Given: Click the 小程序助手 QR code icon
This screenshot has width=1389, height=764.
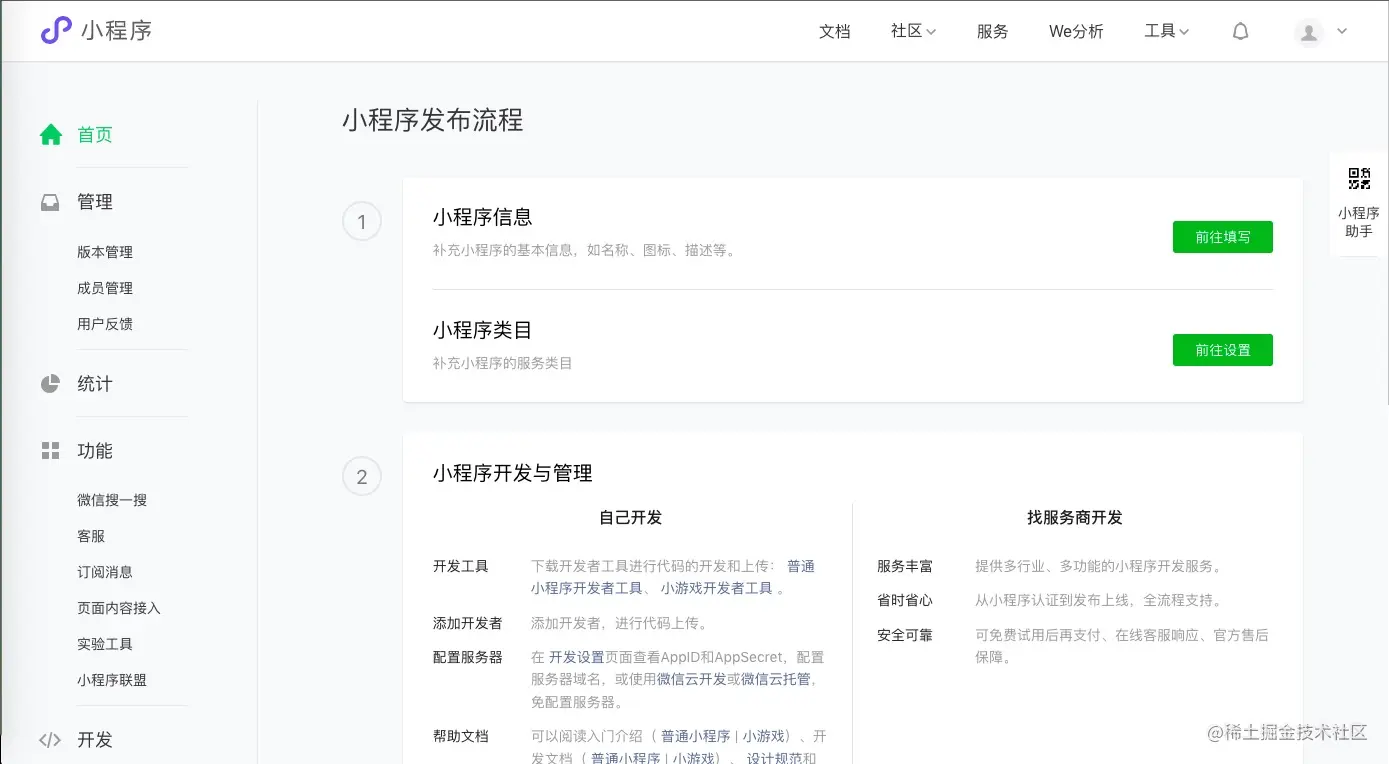Looking at the screenshot, I should (x=1359, y=179).
